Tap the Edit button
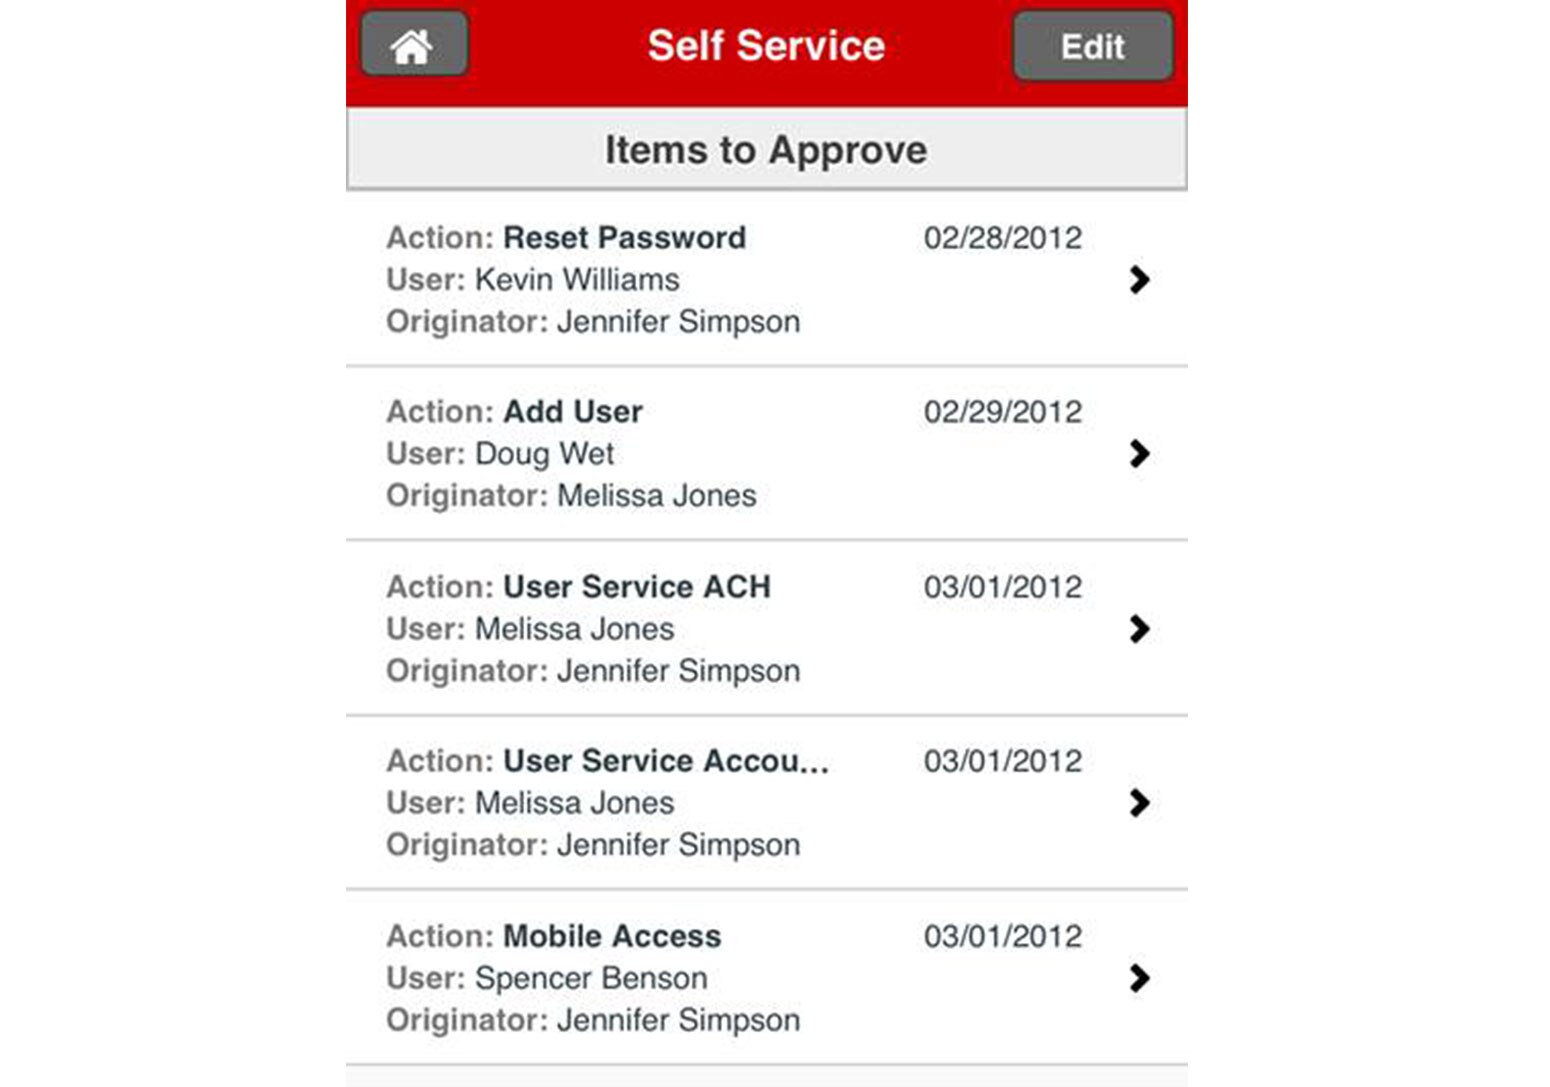The image size is (1550, 1087). (1092, 46)
